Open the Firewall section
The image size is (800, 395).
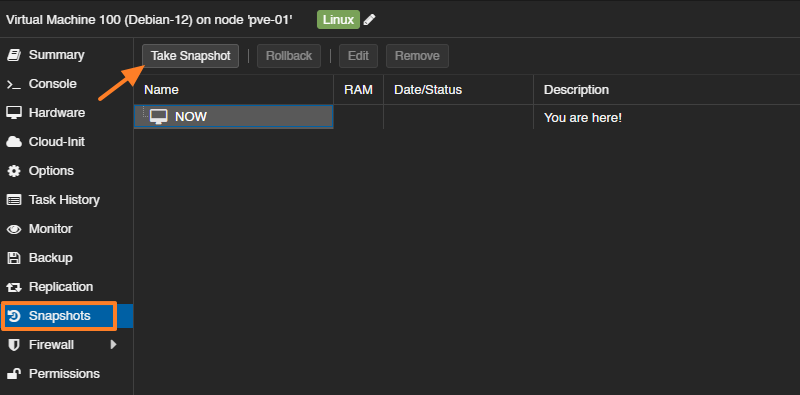click(66, 345)
